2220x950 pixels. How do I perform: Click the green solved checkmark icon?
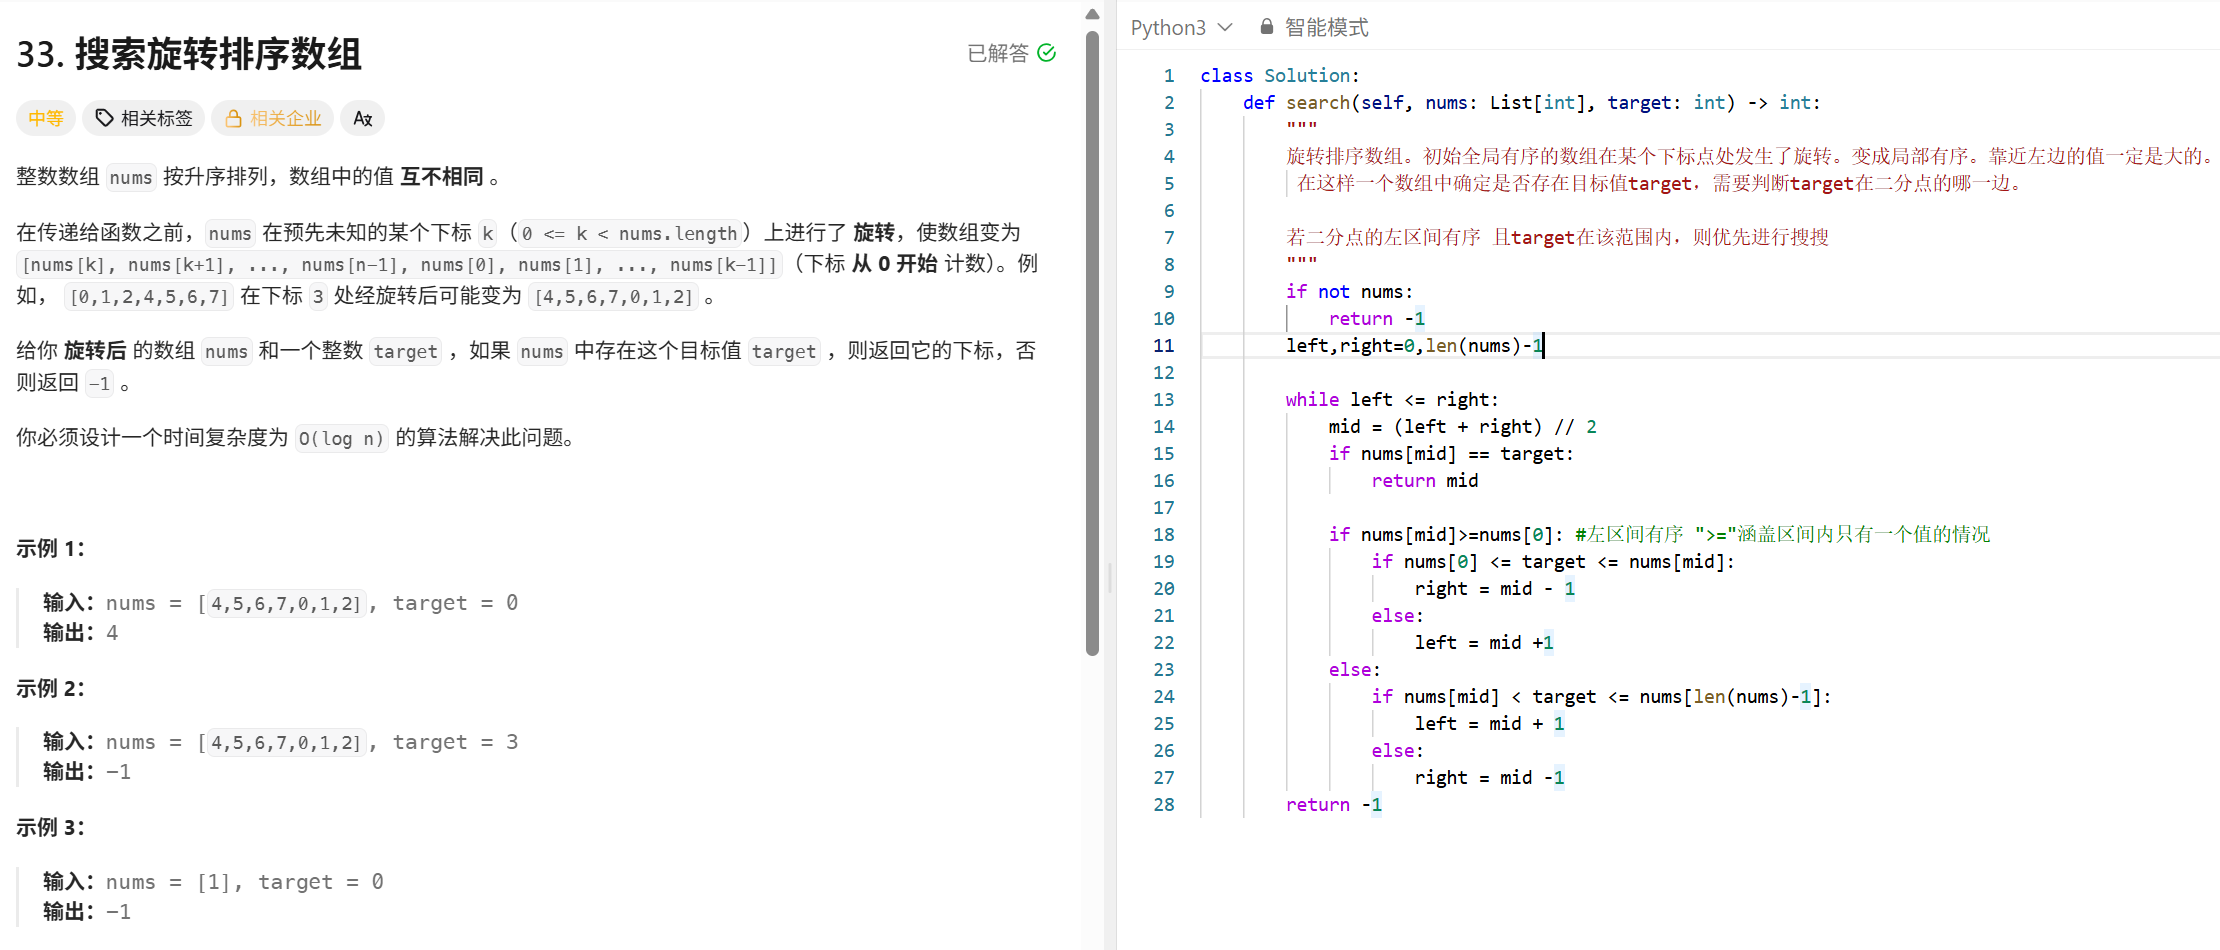tap(1046, 53)
